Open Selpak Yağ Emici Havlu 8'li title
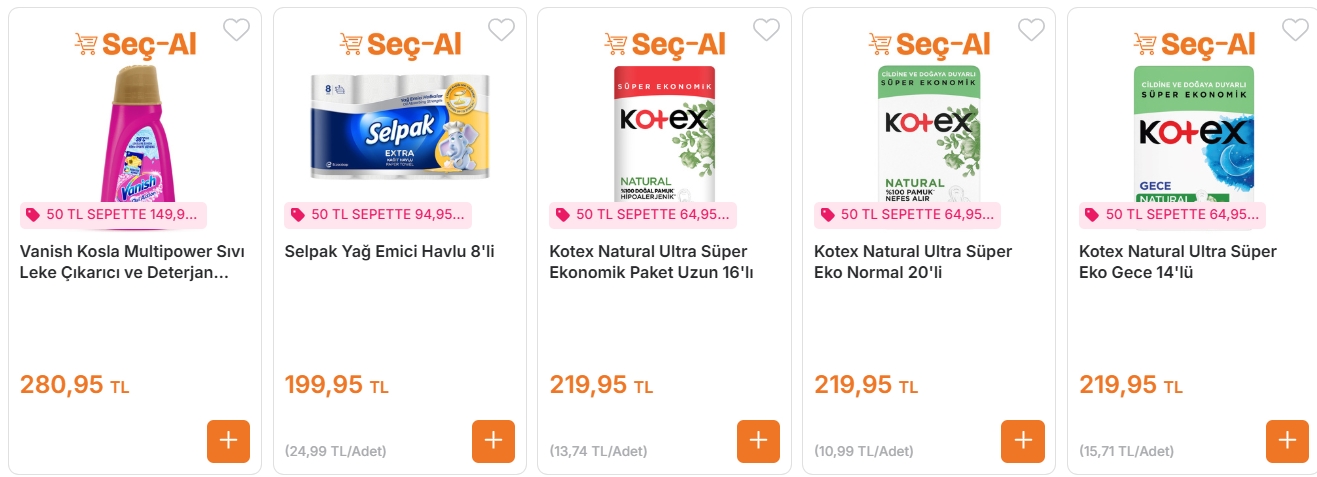 (389, 252)
